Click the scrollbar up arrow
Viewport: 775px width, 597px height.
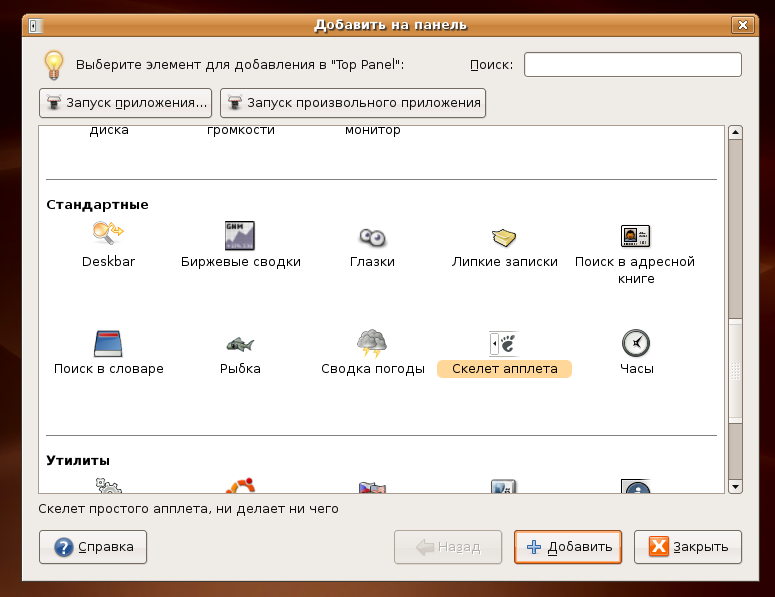pos(735,132)
